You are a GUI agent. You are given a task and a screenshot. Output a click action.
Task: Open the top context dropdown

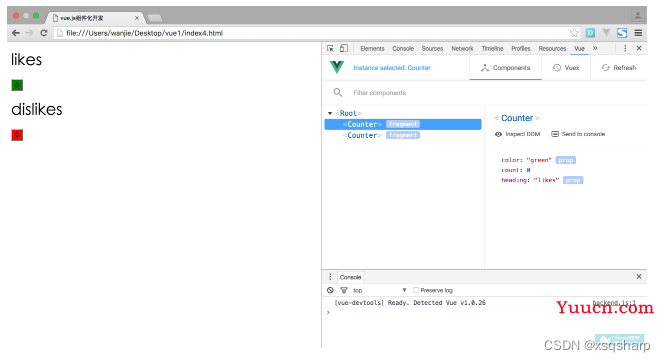point(380,290)
